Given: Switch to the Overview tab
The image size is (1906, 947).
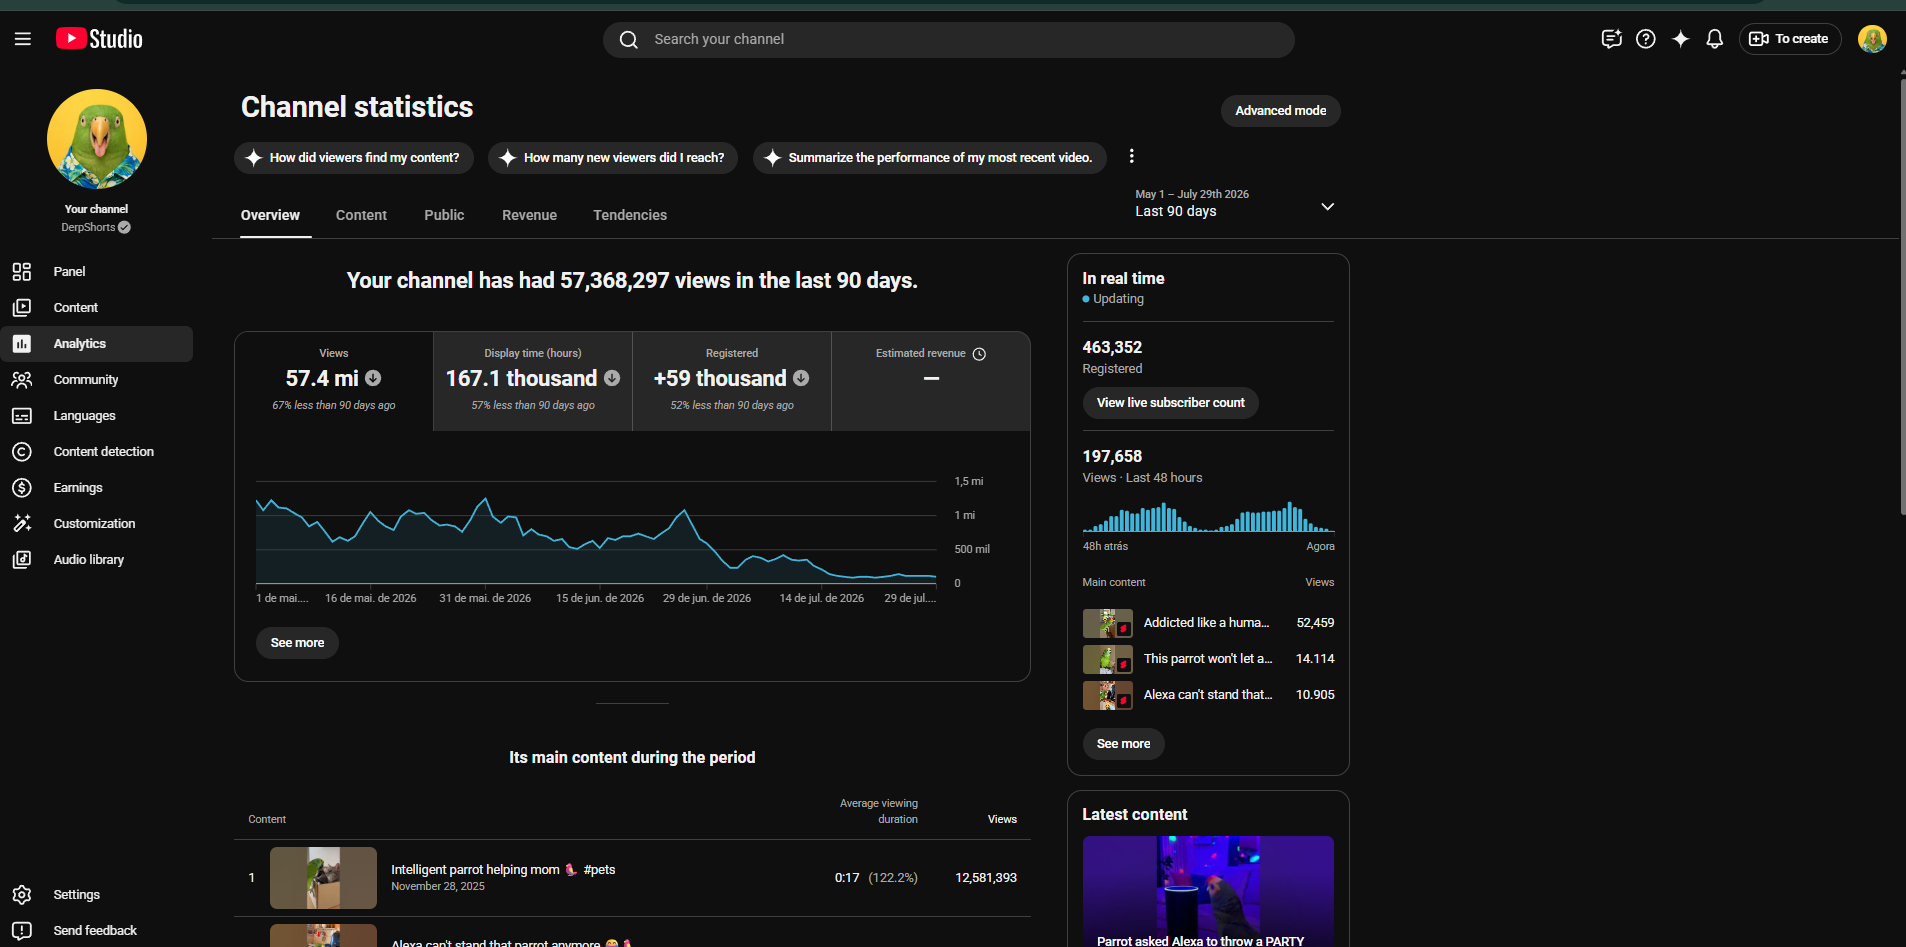Looking at the screenshot, I should point(270,215).
